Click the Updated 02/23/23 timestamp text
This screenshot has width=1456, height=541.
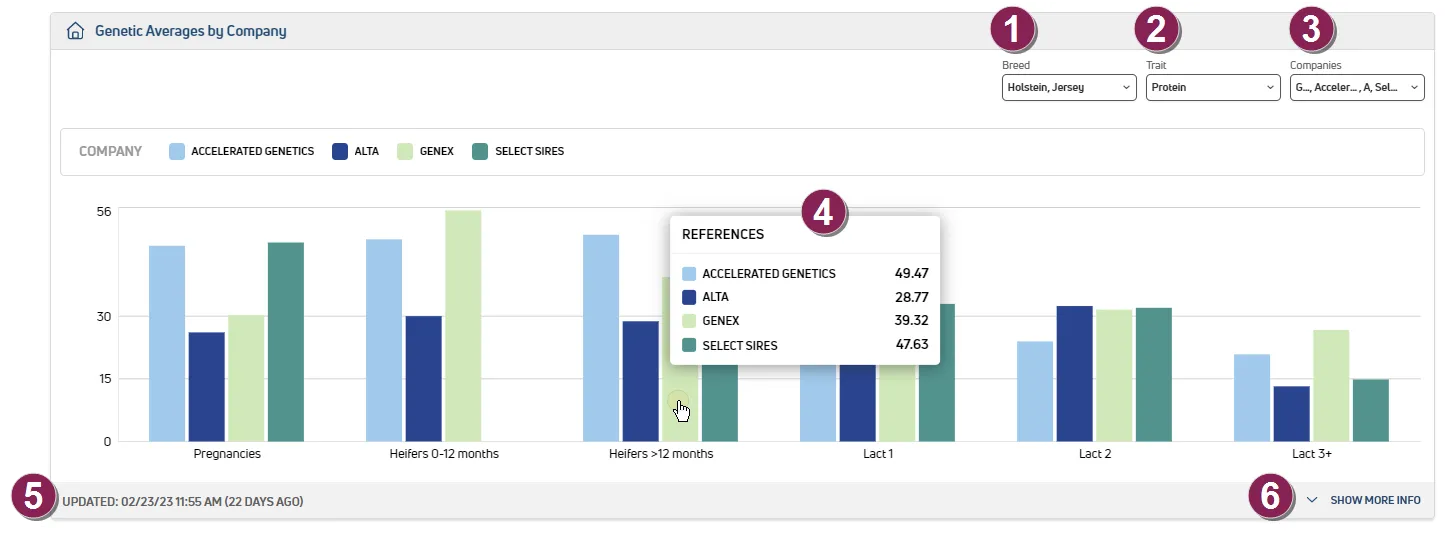coord(183,500)
